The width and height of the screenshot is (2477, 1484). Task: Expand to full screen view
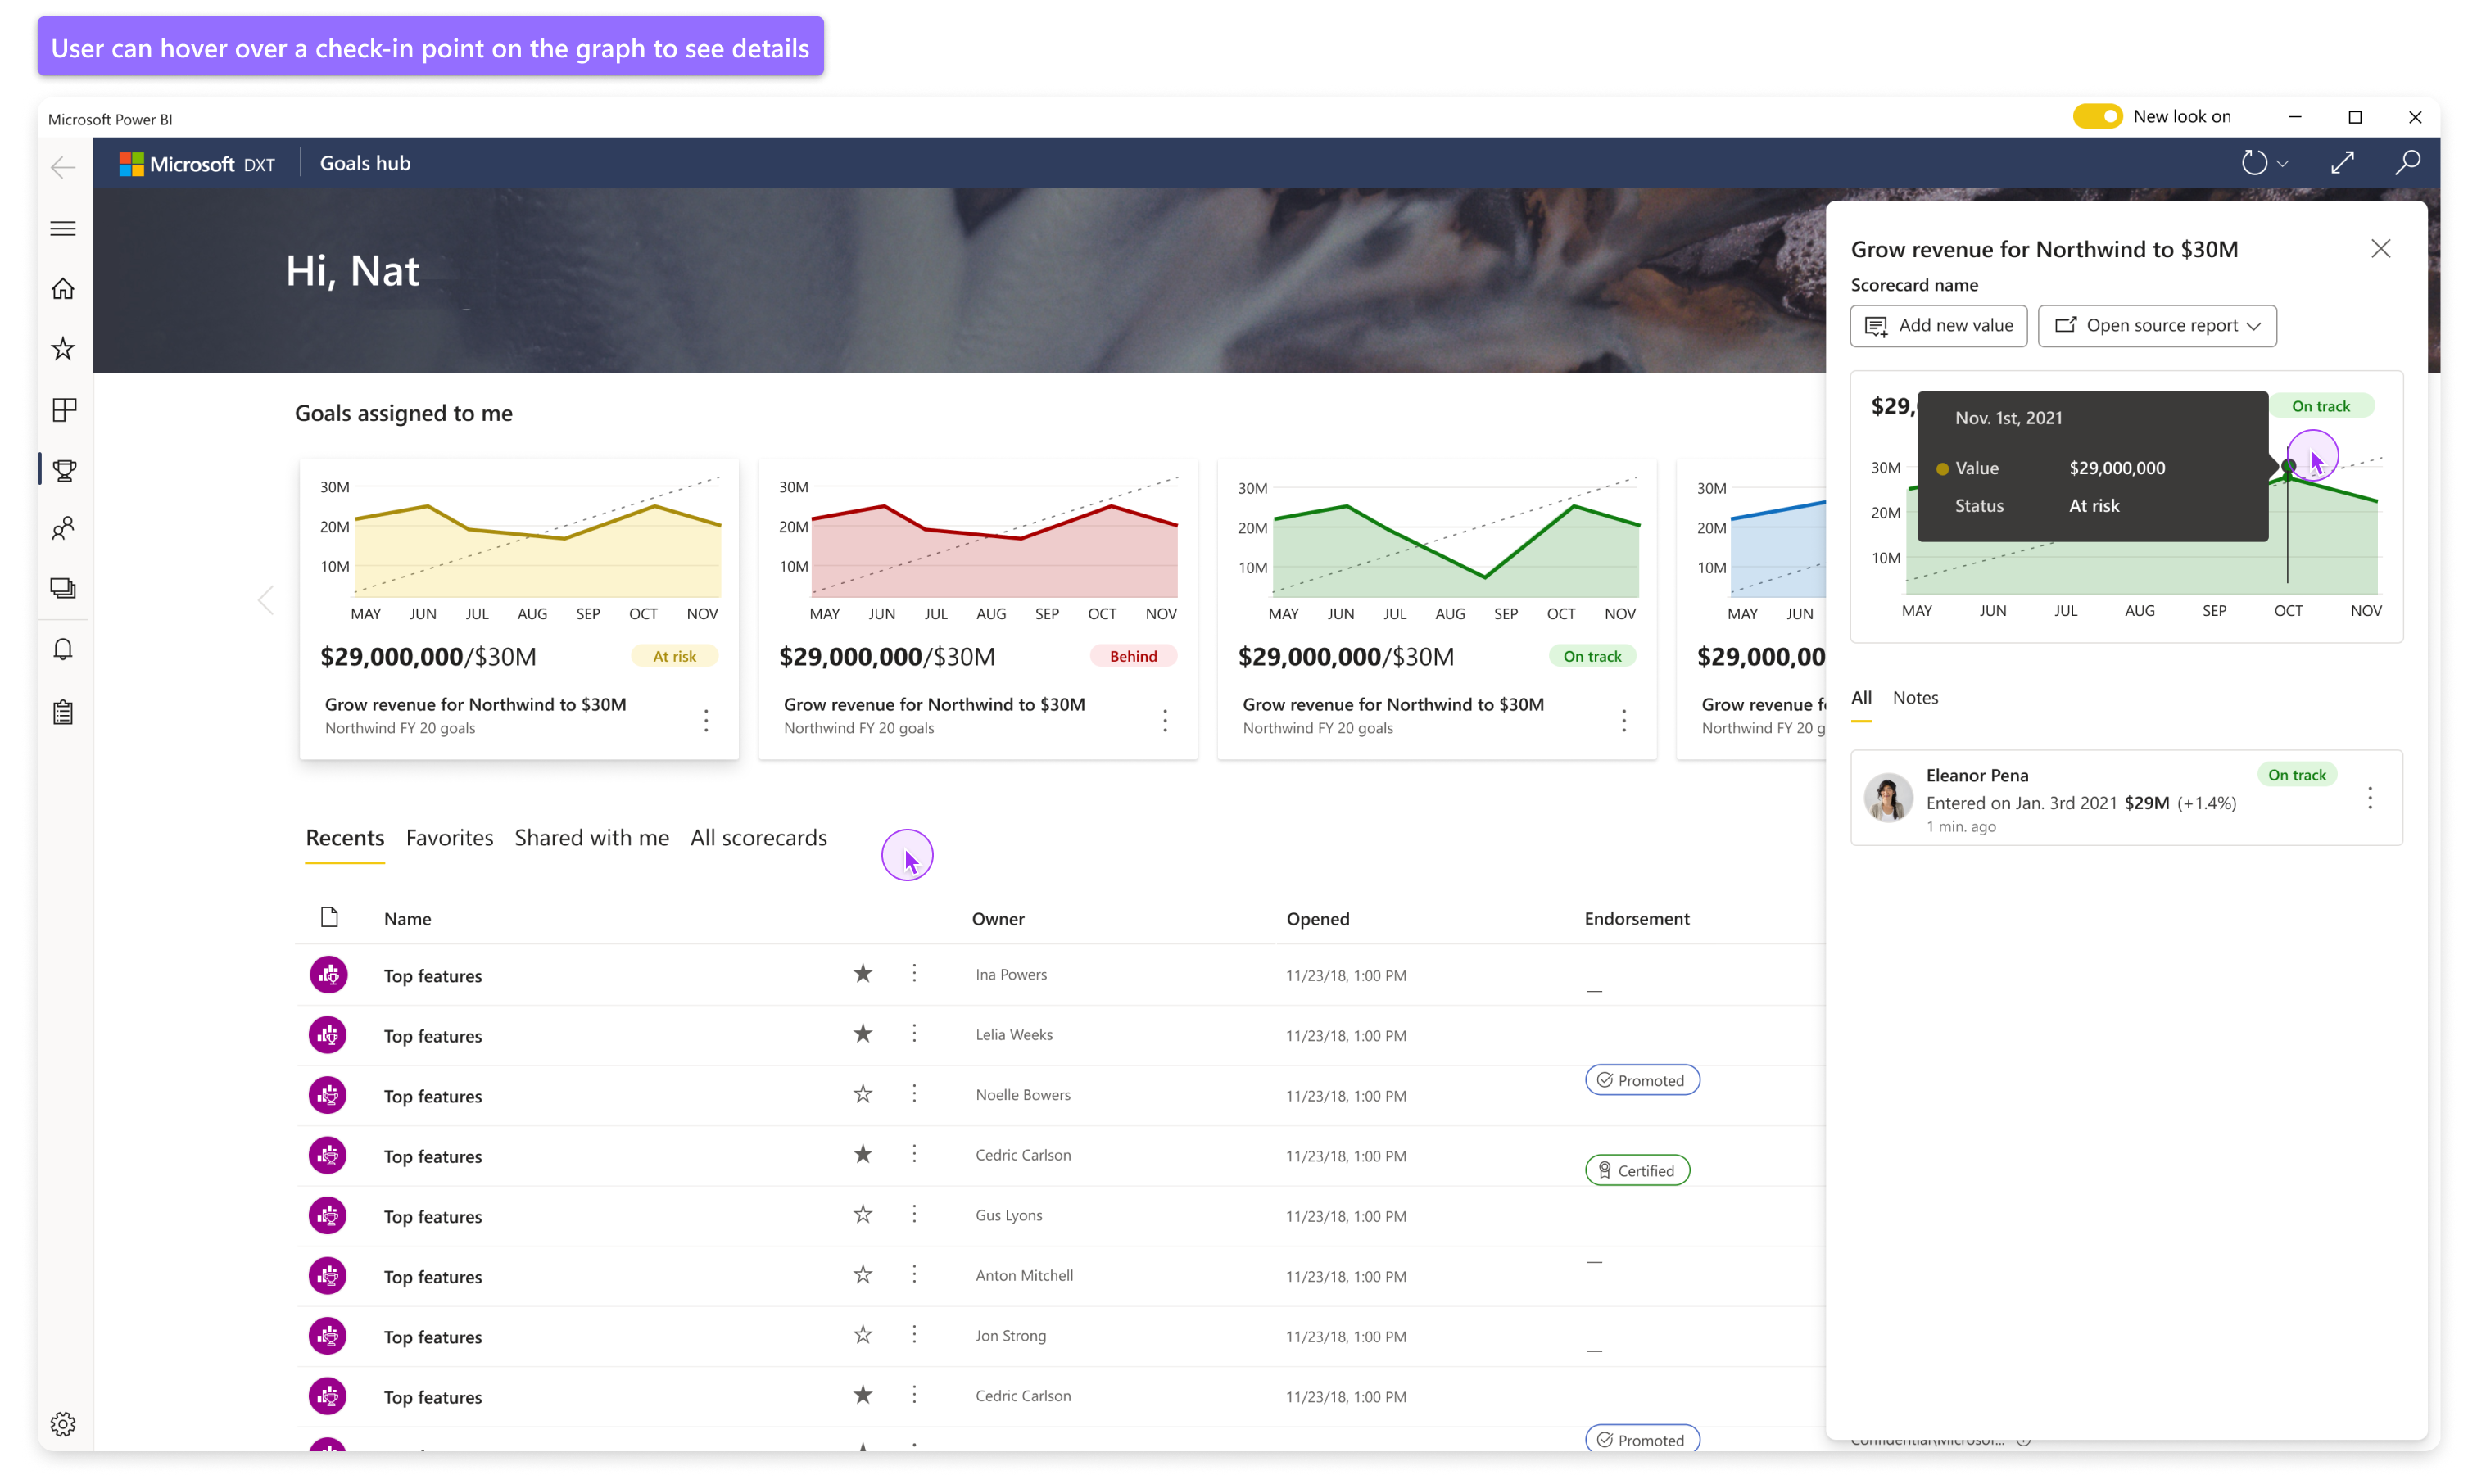click(x=2342, y=162)
